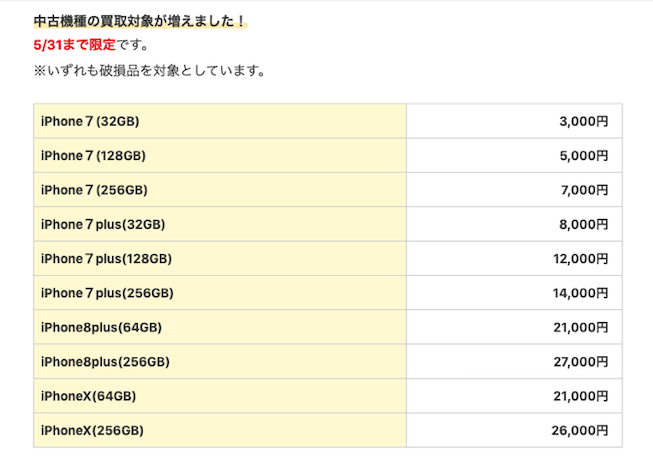
Task: Select the iPhoneX(256GB) row label
Action: 92,430
